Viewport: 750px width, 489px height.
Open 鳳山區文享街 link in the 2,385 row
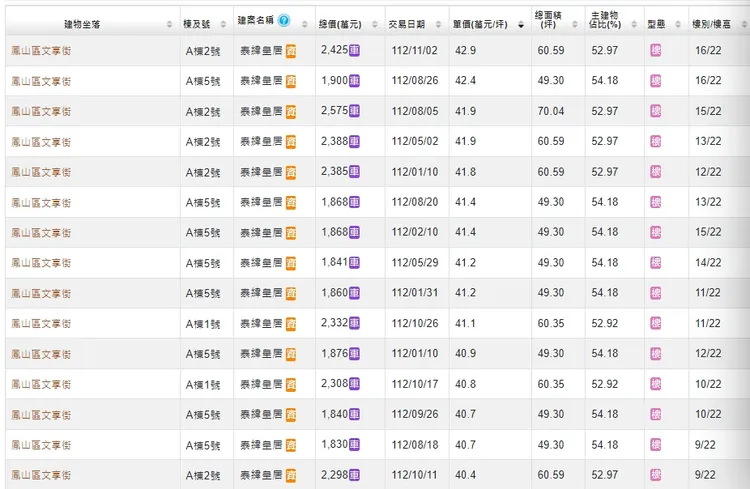pos(41,172)
